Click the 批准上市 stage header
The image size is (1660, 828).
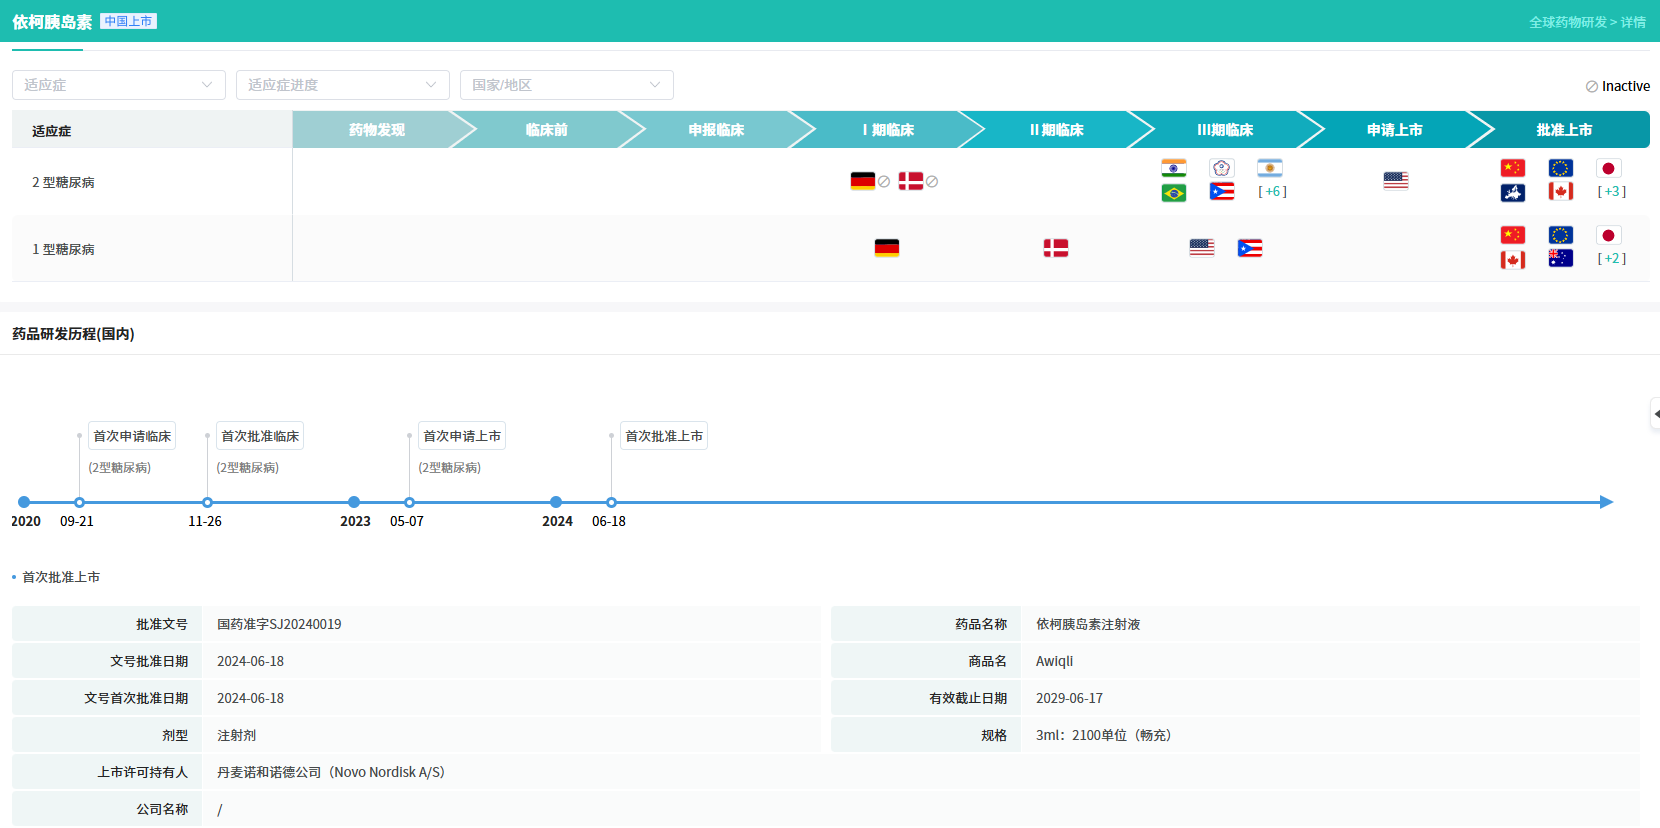pos(1564,130)
